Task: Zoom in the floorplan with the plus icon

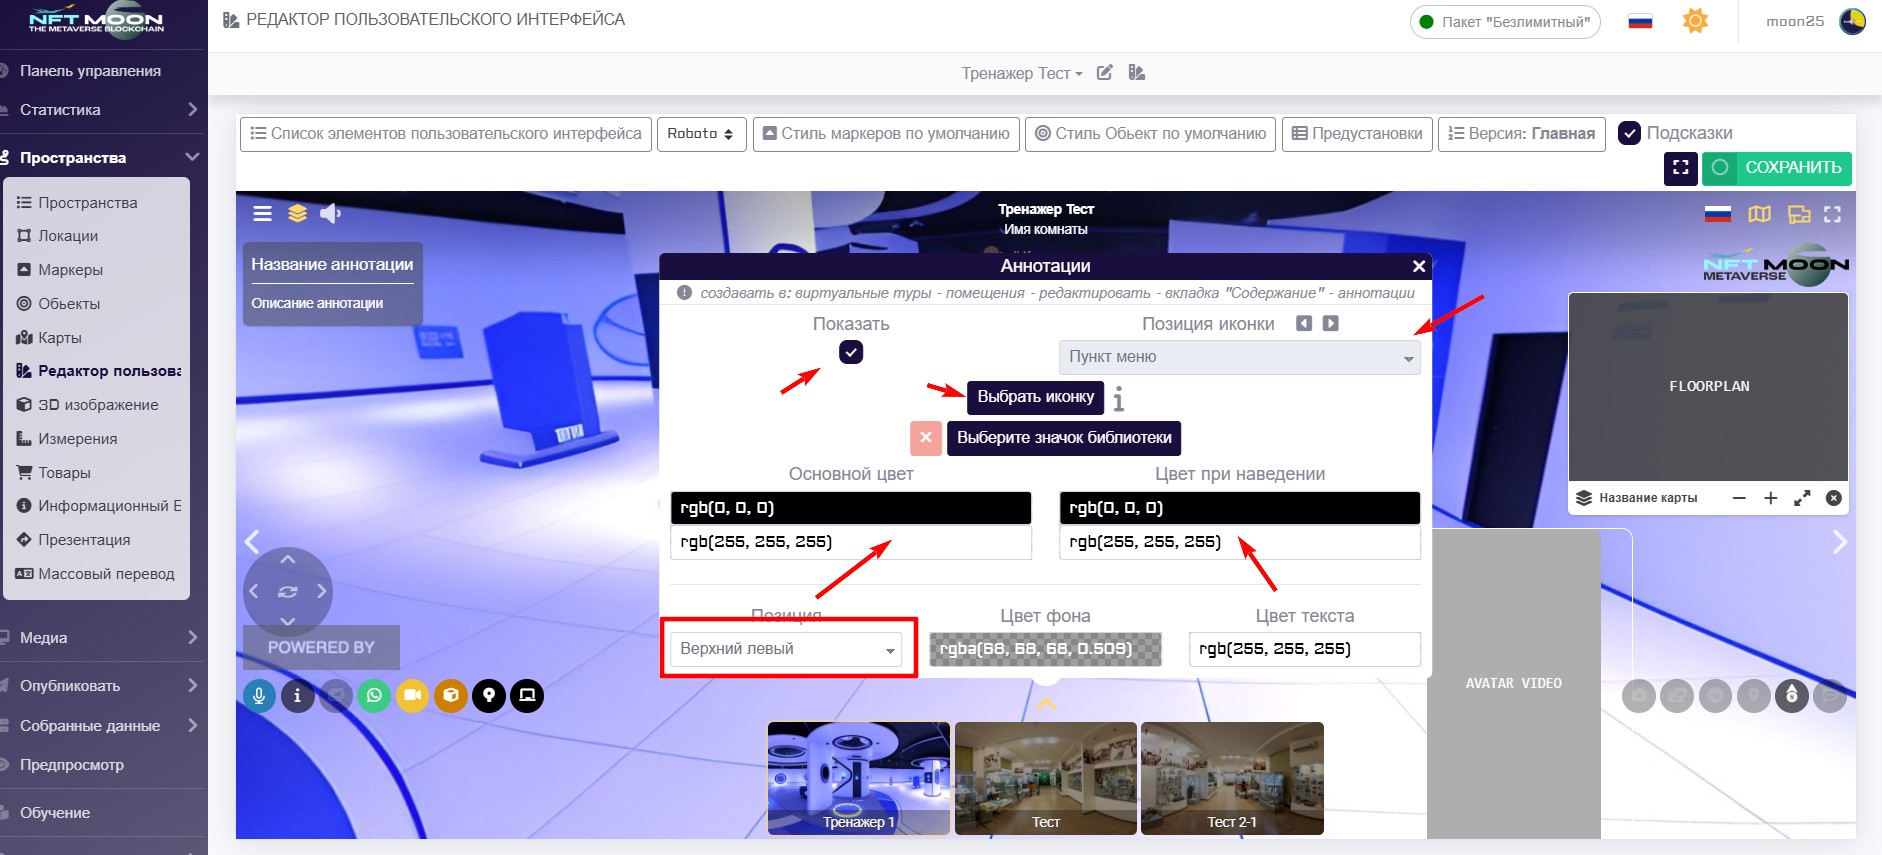Action: point(1770,498)
